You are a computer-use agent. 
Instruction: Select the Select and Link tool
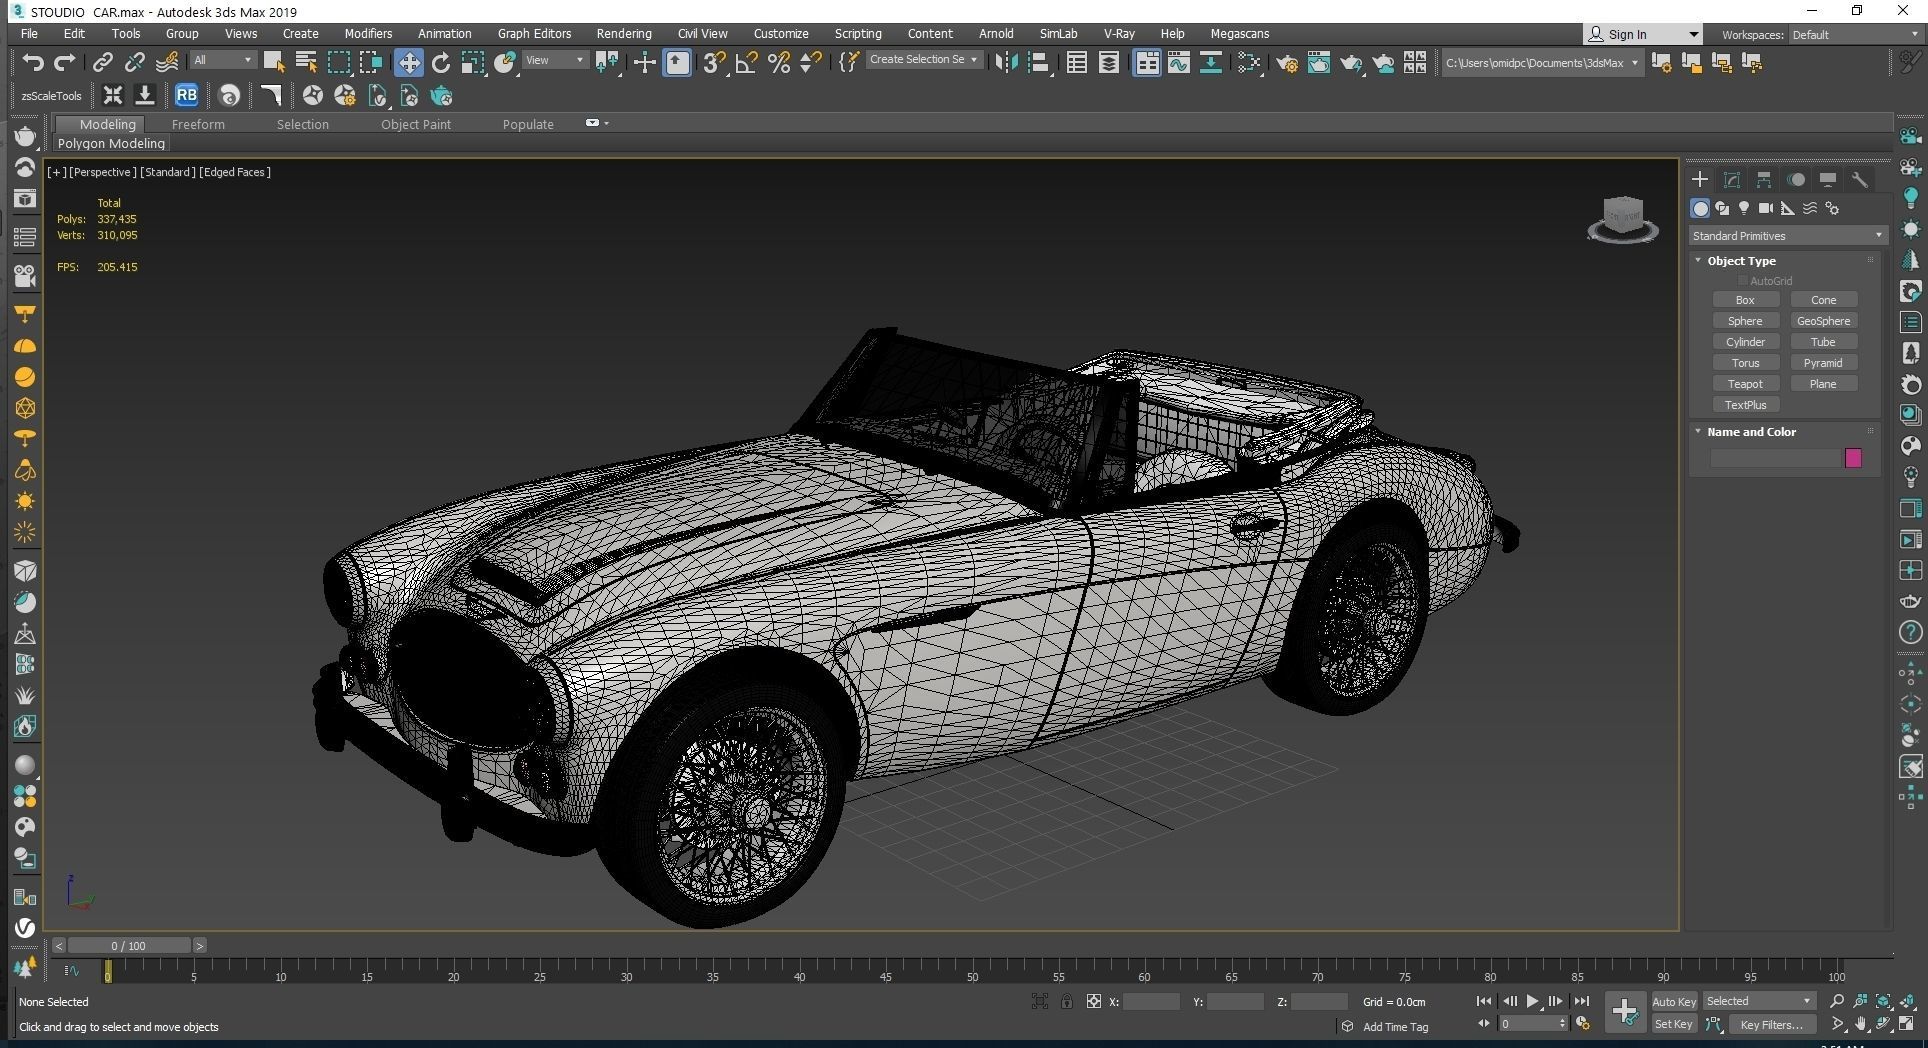102,63
